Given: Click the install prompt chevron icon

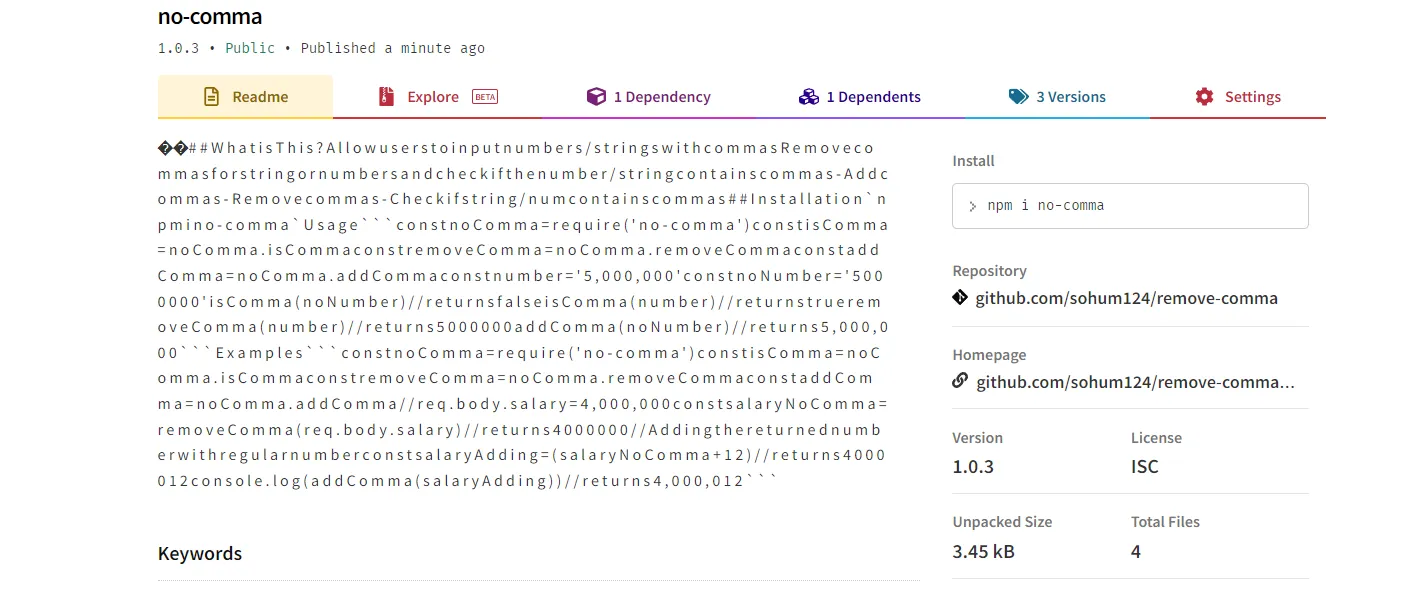Looking at the screenshot, I should (x=972, y=207).
